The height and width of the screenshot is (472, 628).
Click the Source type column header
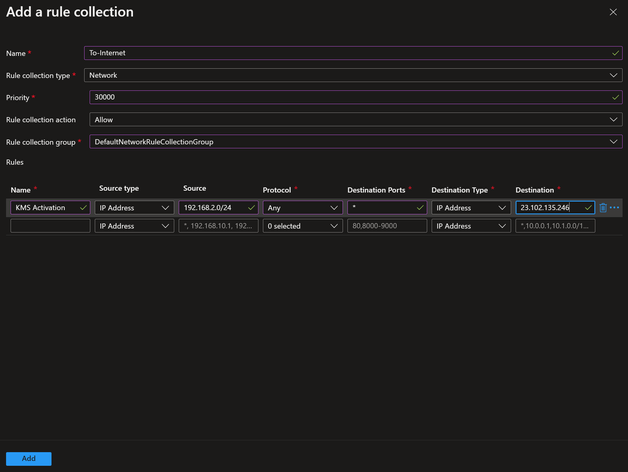119,188
